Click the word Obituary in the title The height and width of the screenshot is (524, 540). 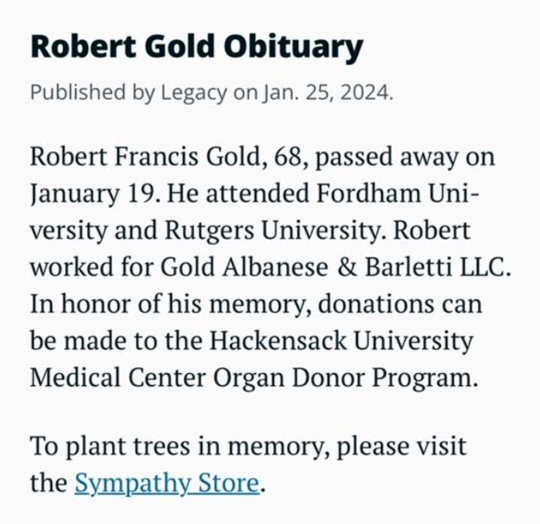[294, 48]
